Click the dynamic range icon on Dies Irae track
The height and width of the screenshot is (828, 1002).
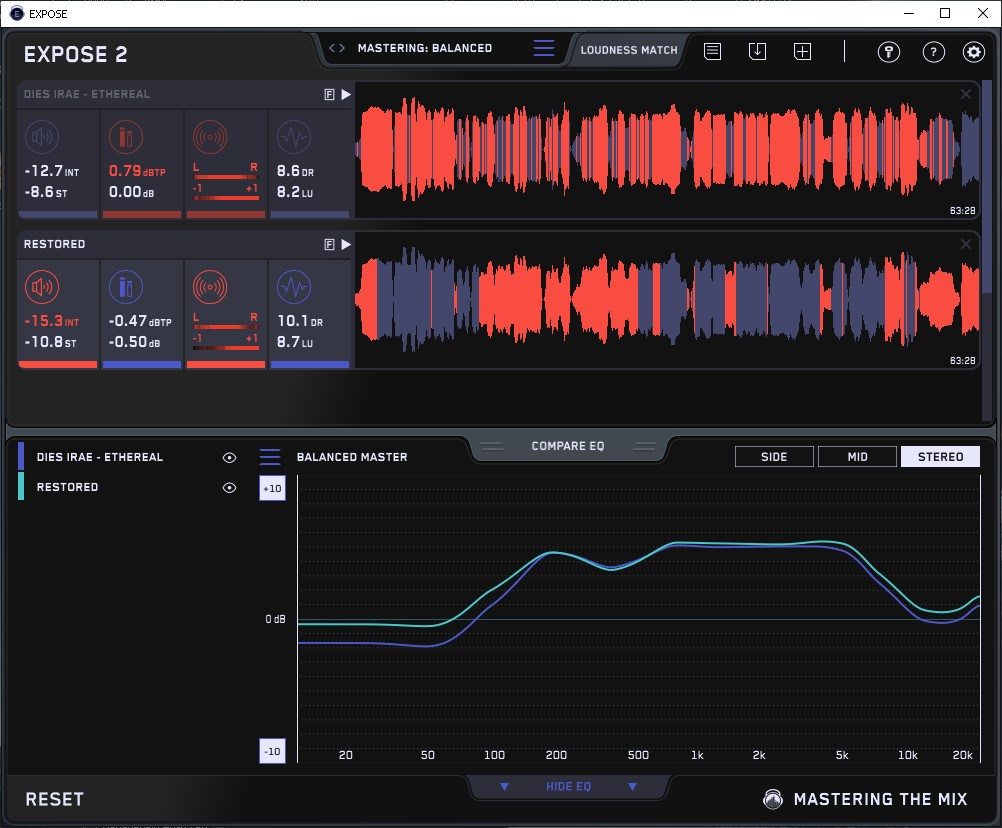click(294, 137)
